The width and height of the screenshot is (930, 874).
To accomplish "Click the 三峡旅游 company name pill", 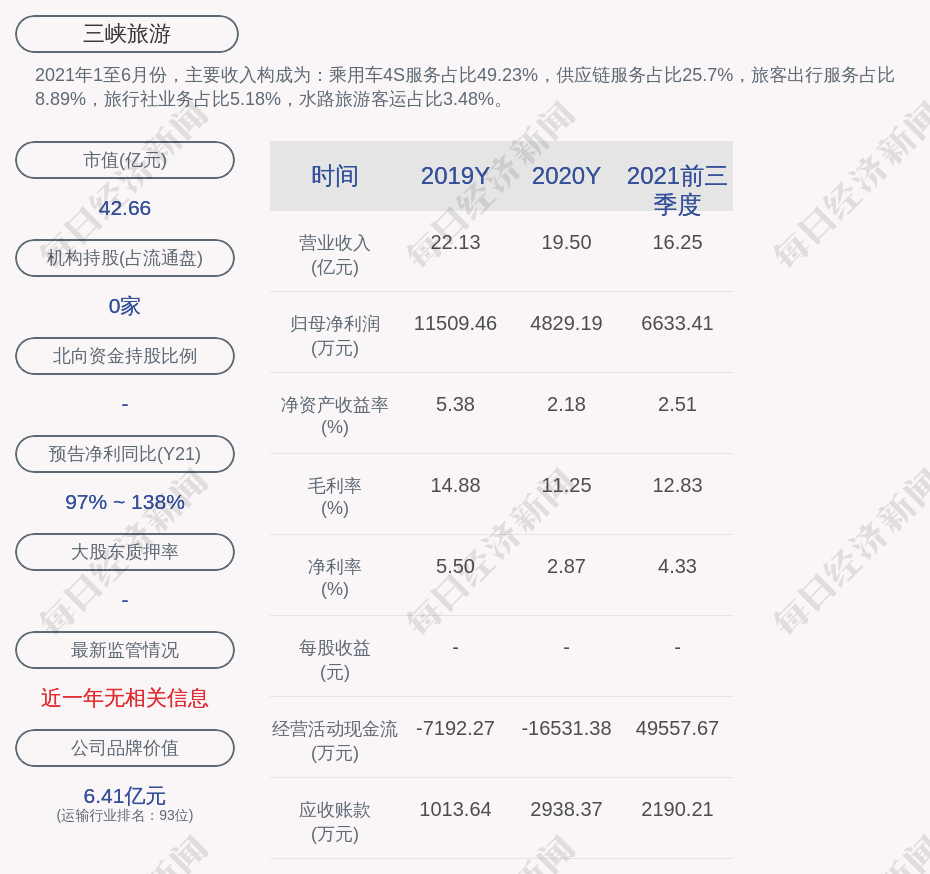I will click(x=127, y=34).
